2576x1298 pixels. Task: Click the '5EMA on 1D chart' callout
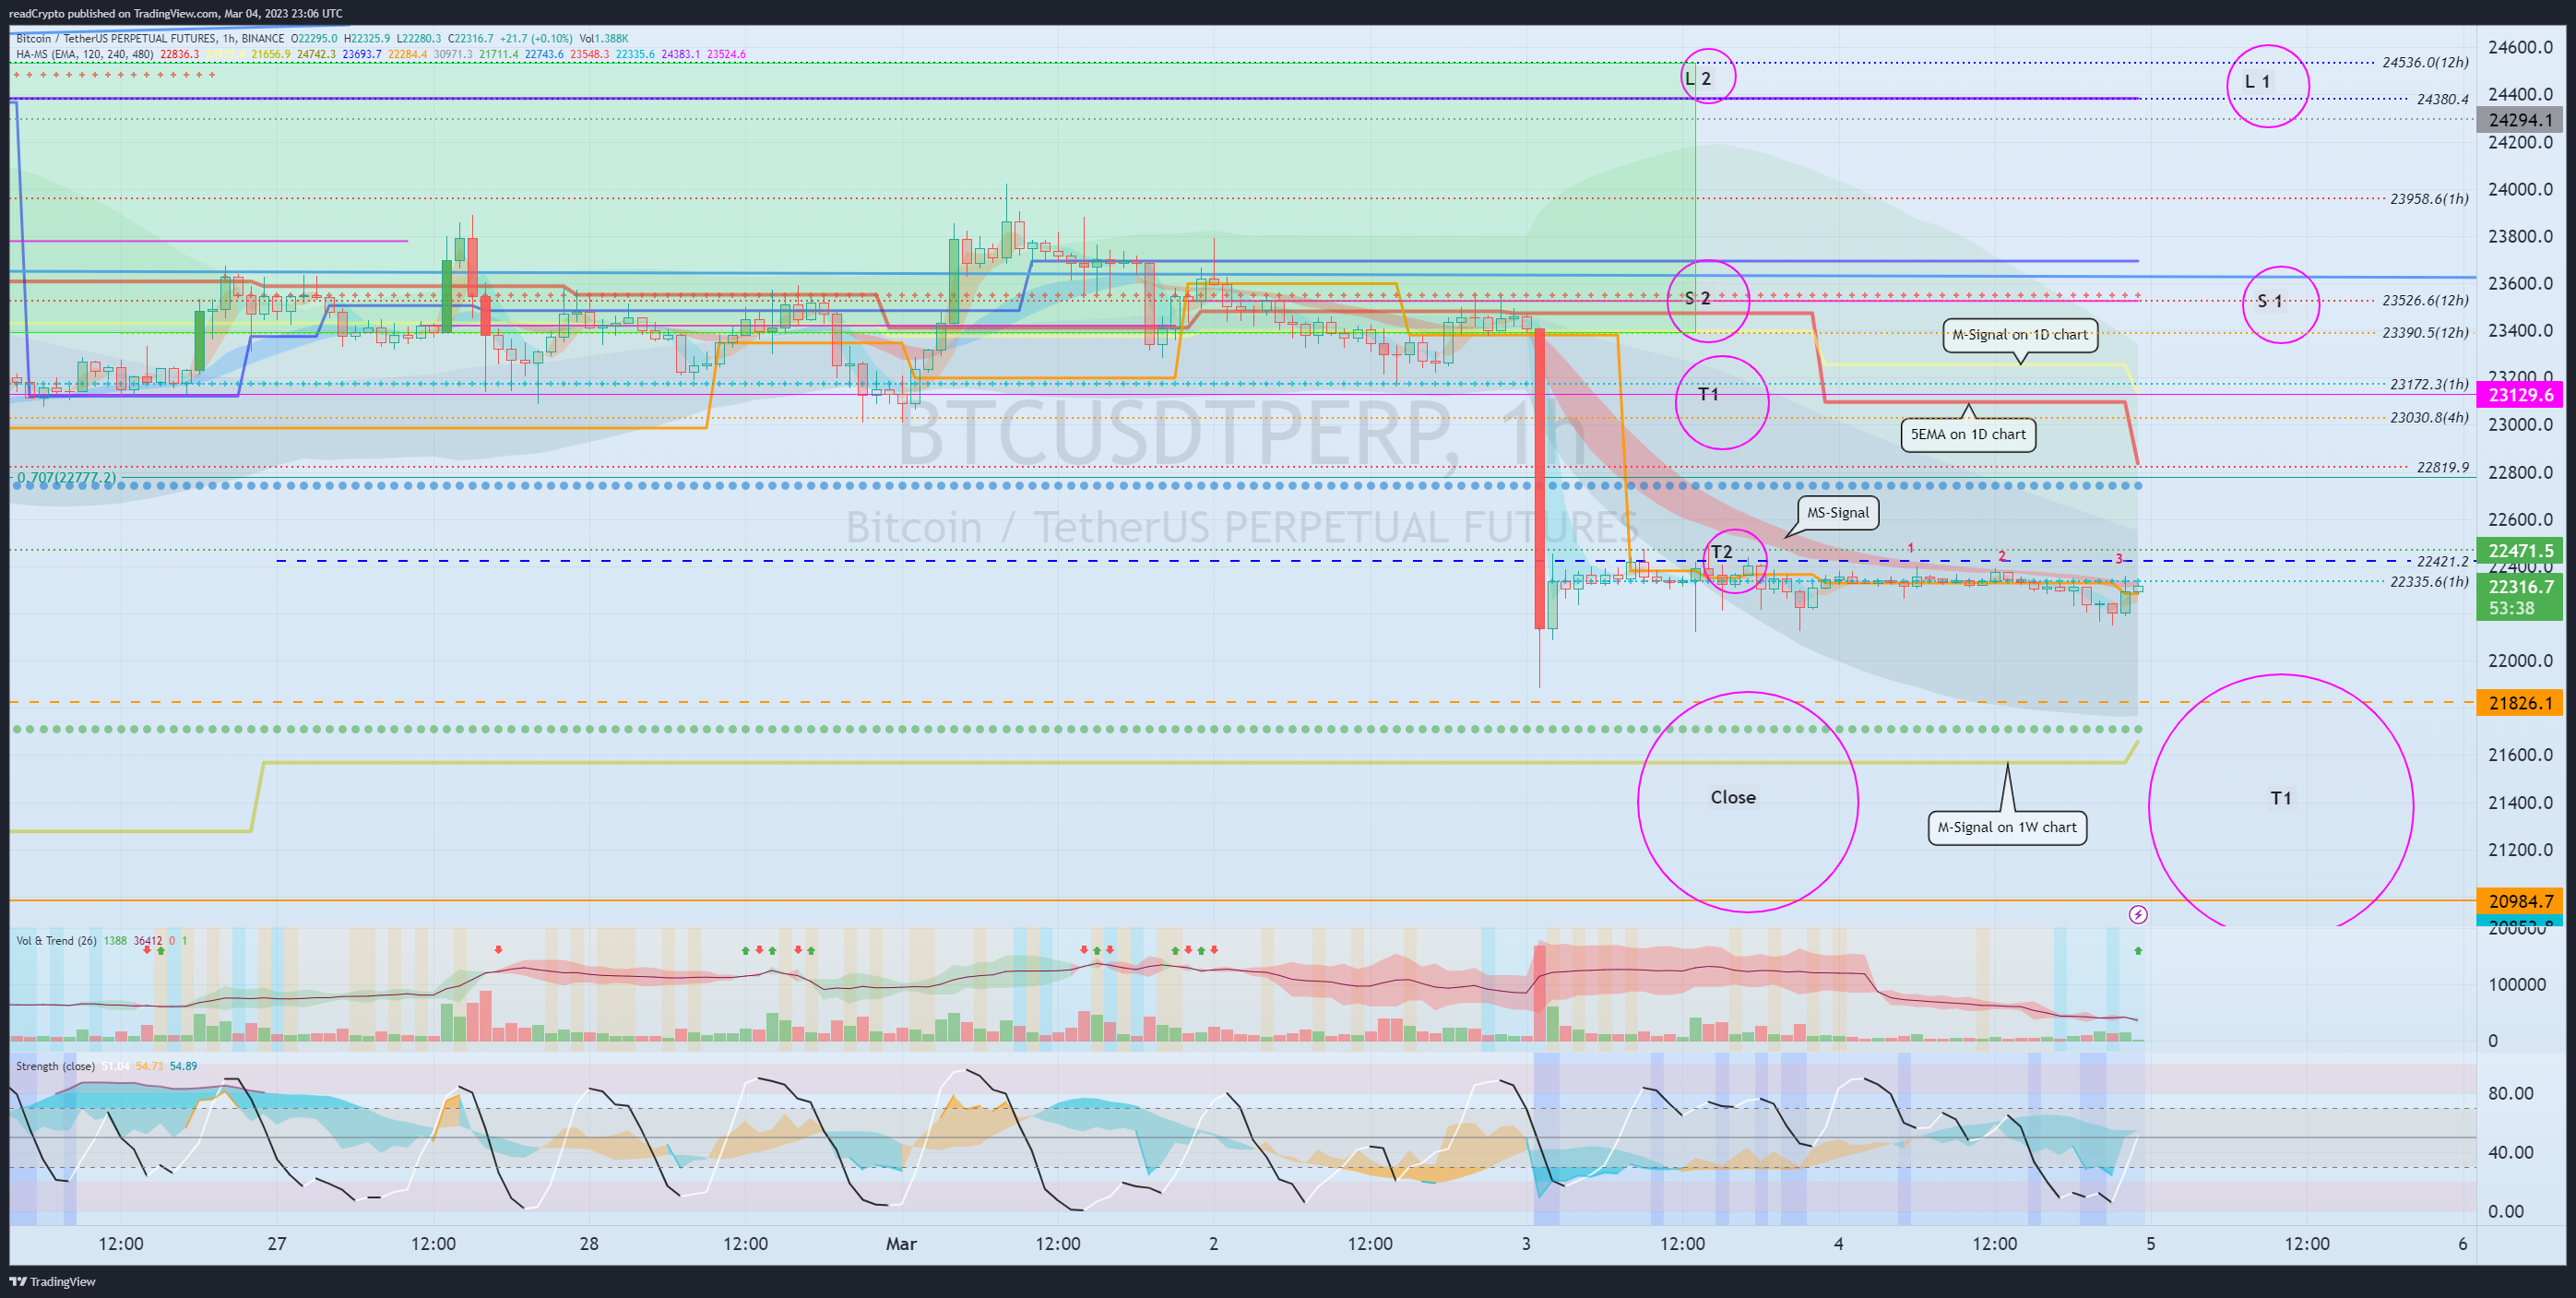1968,434
